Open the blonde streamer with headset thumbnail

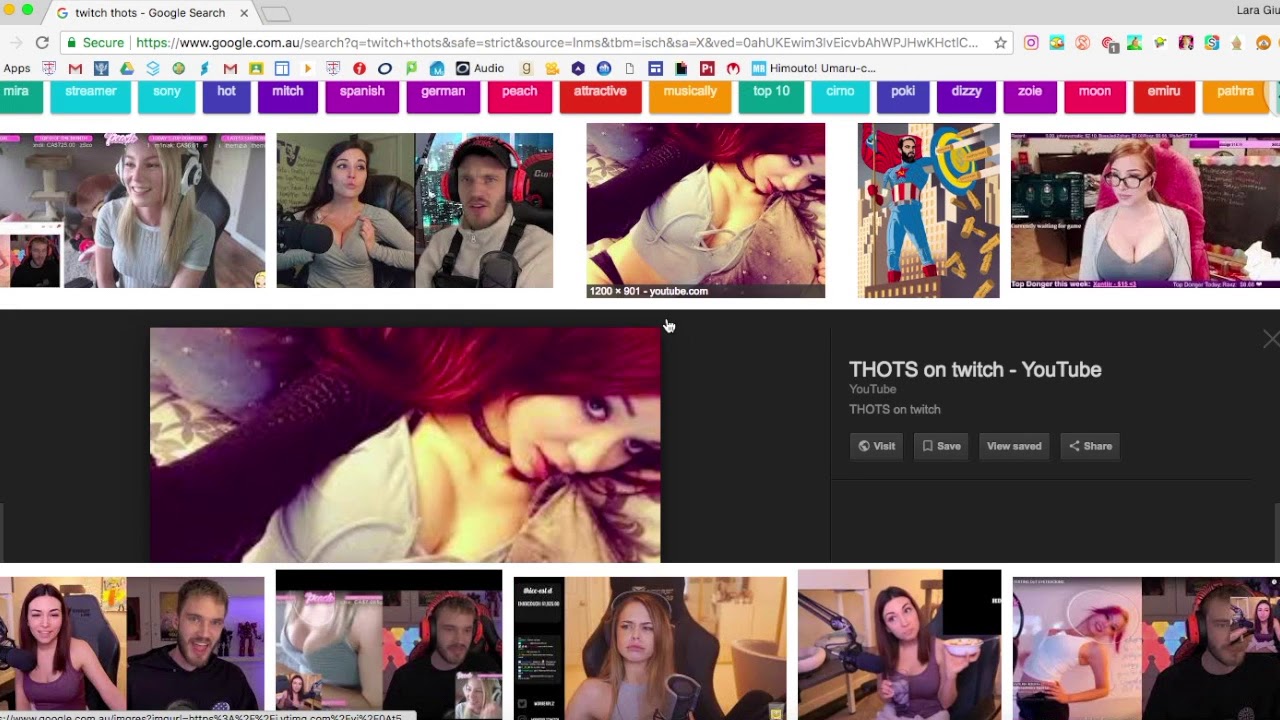point(132,210)
